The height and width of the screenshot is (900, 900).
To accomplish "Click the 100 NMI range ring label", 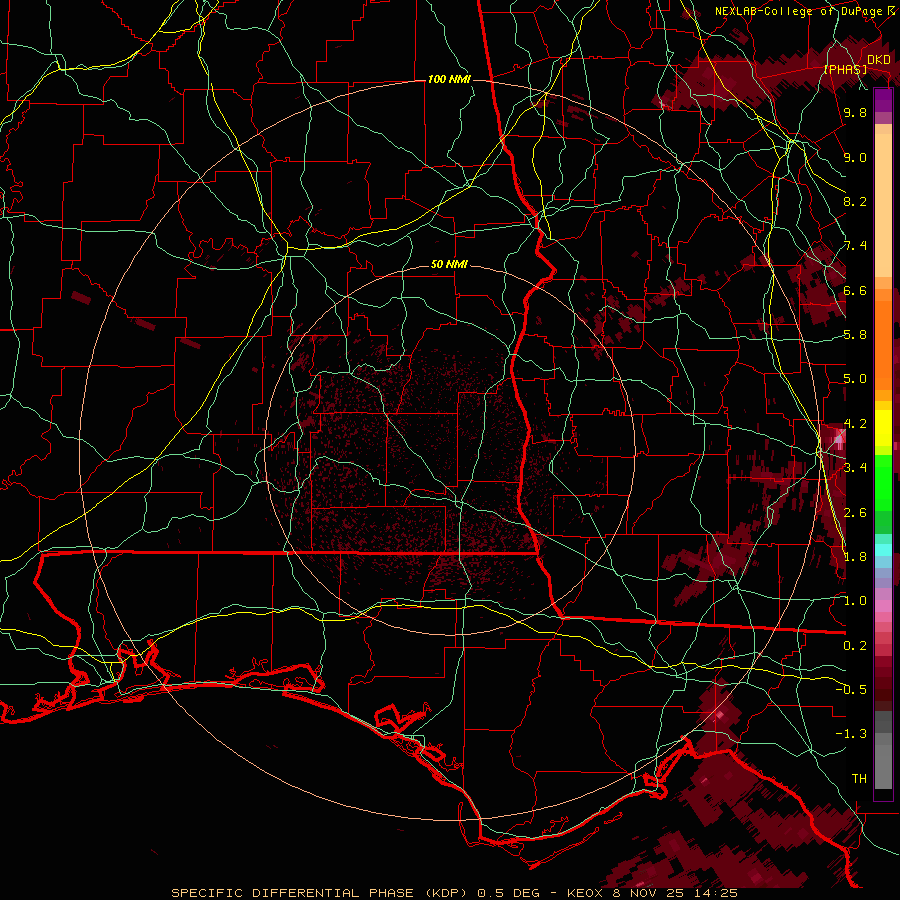I will 449,79.
